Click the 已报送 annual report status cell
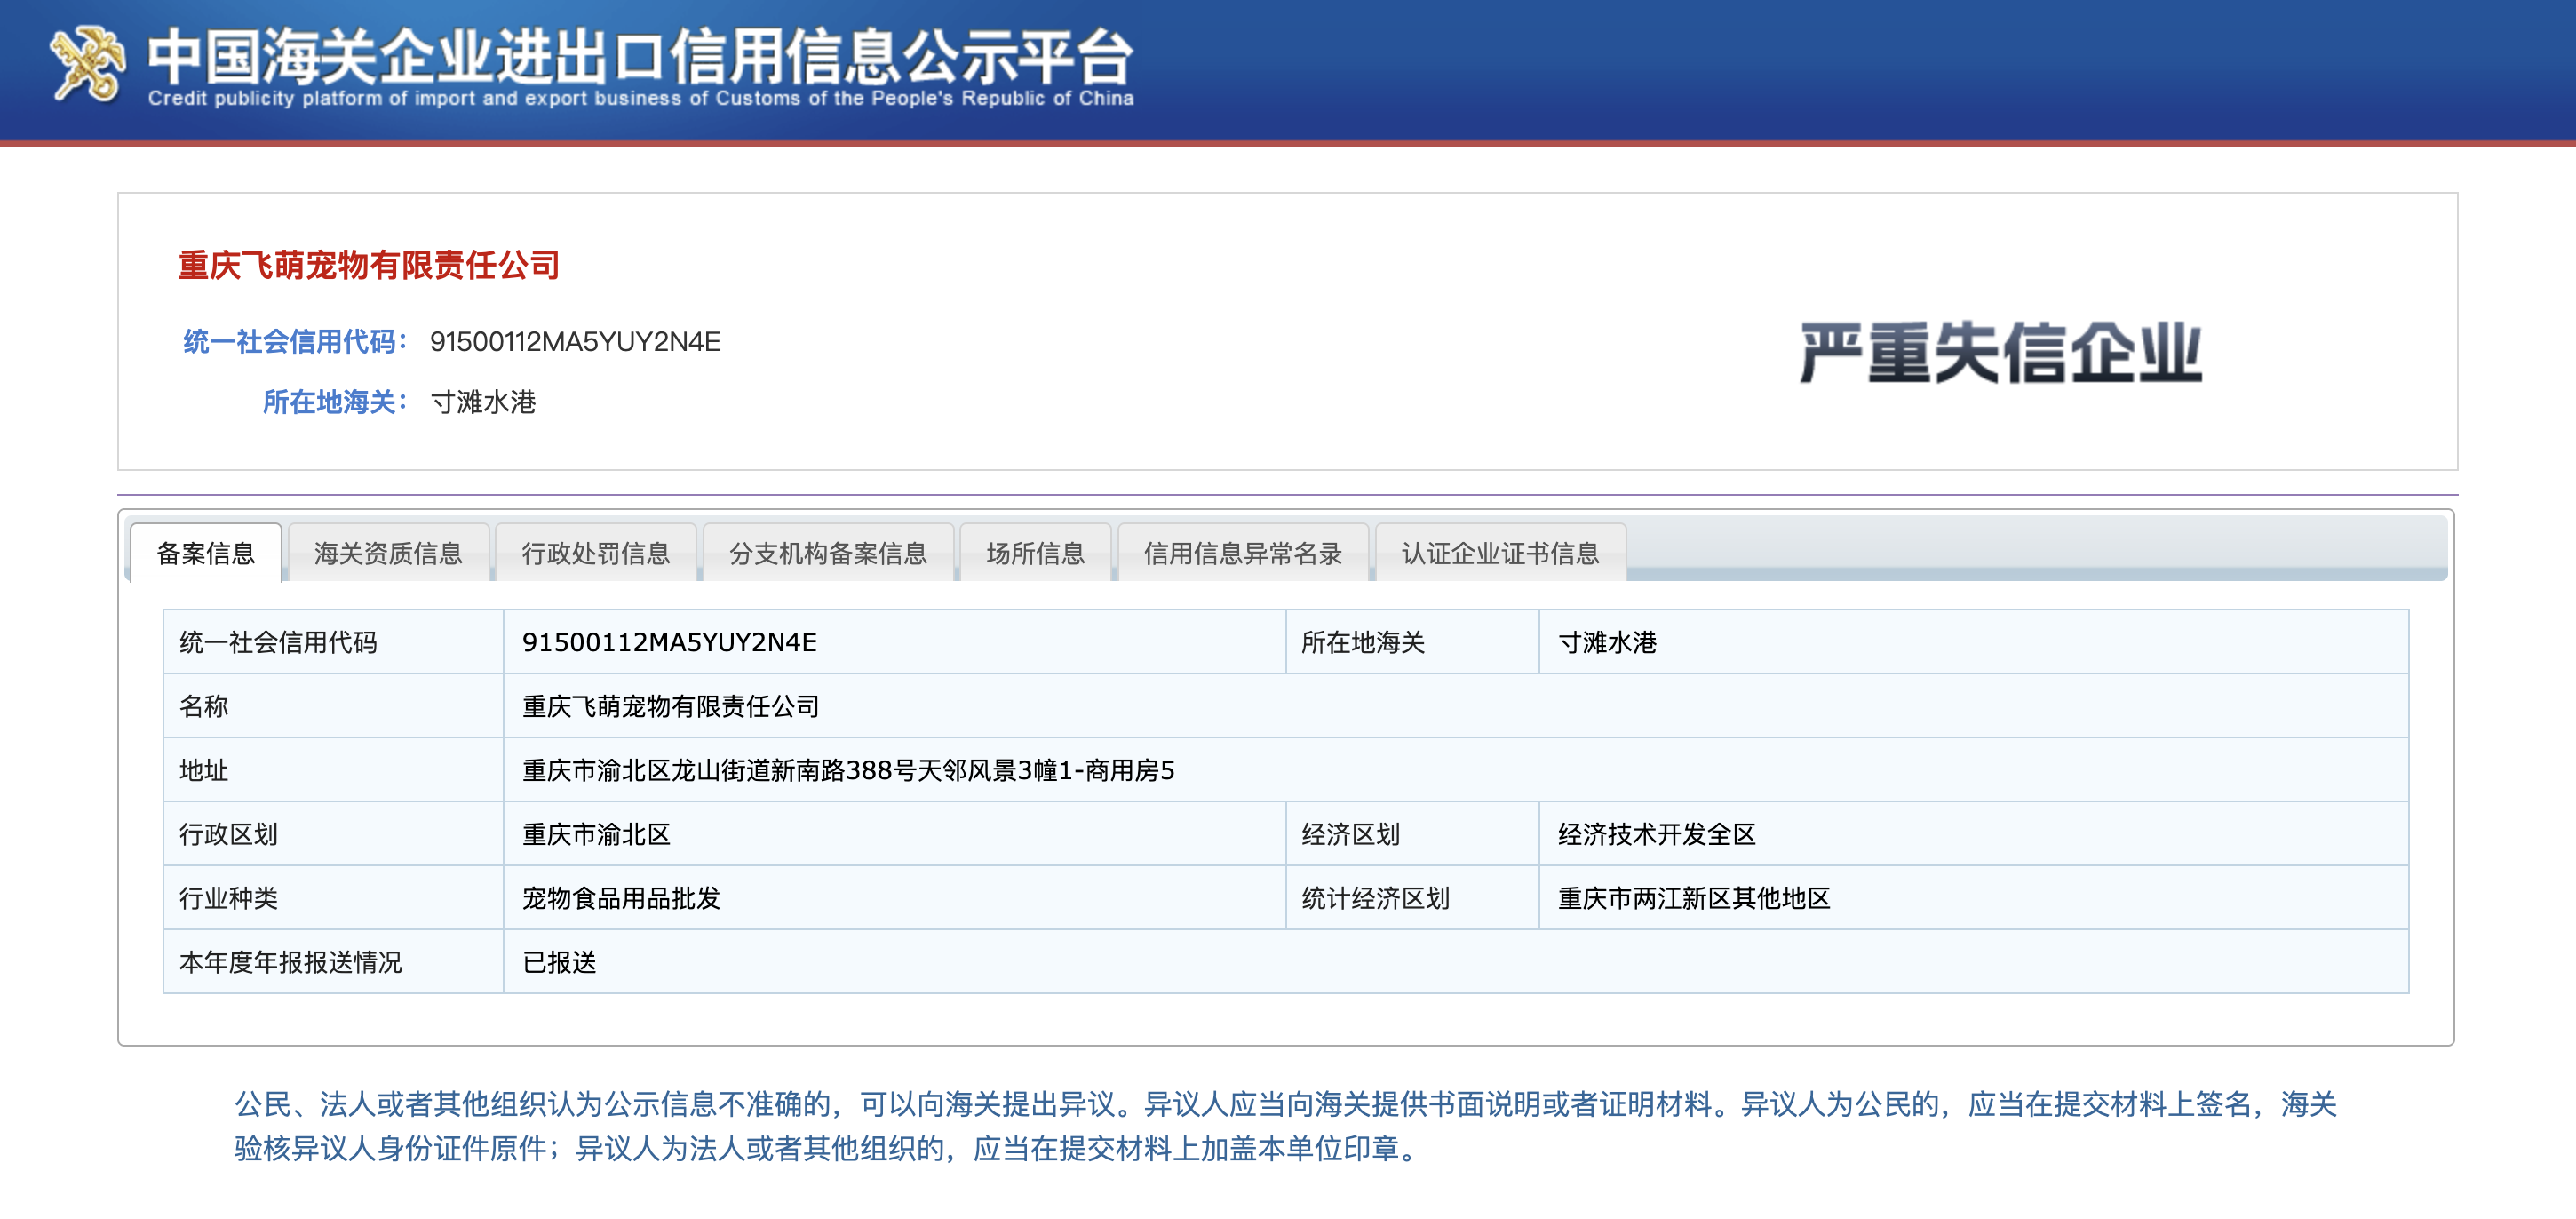2576x1219 pixels. (1455, 962)
